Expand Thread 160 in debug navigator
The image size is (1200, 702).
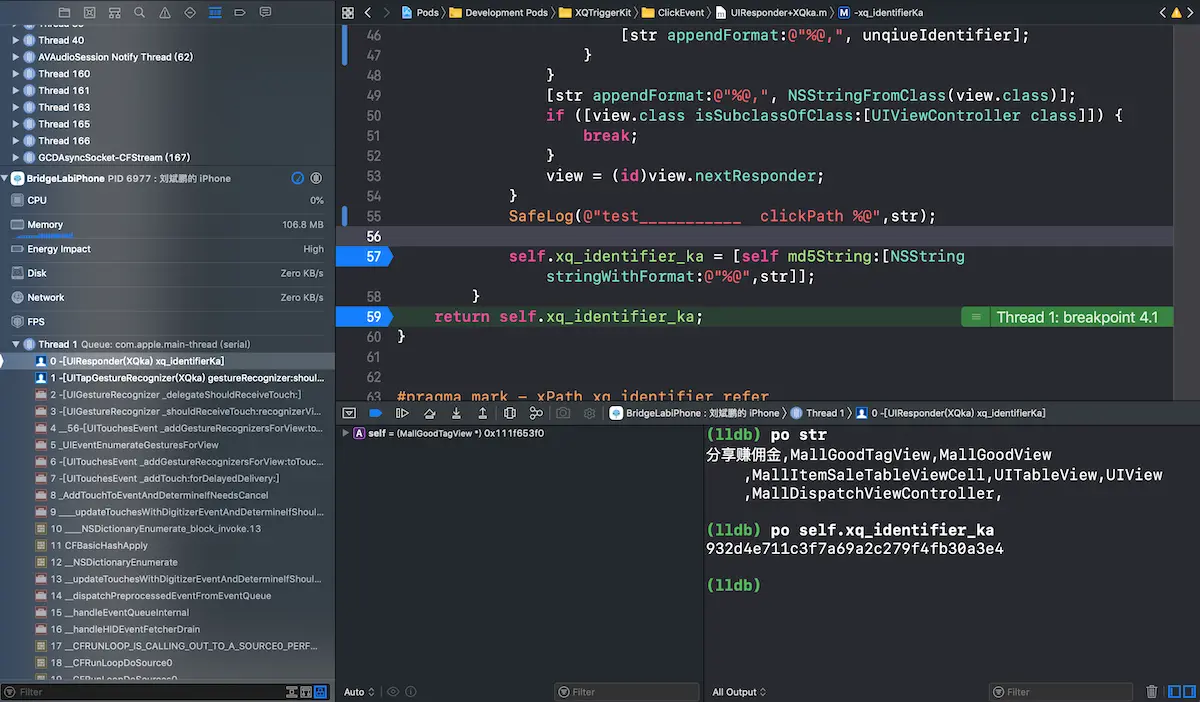pos(16,74)
